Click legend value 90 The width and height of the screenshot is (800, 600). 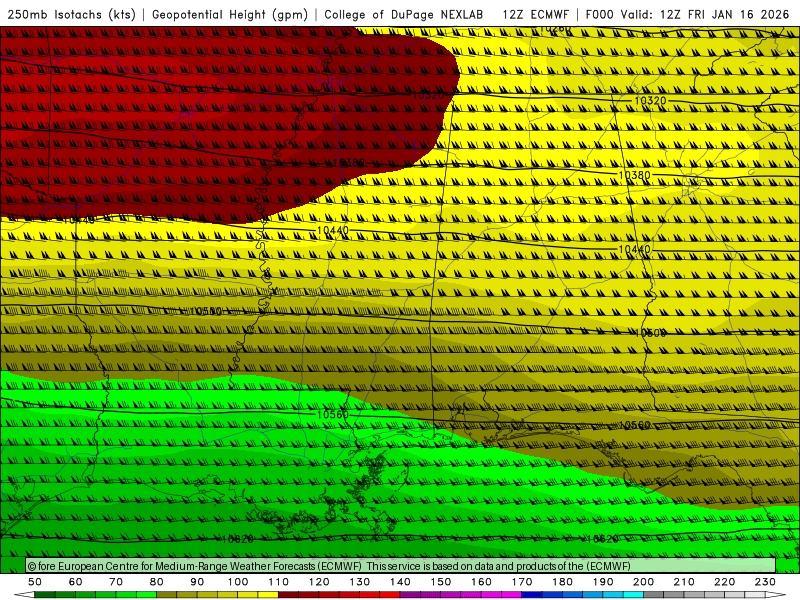click(197, 582)
